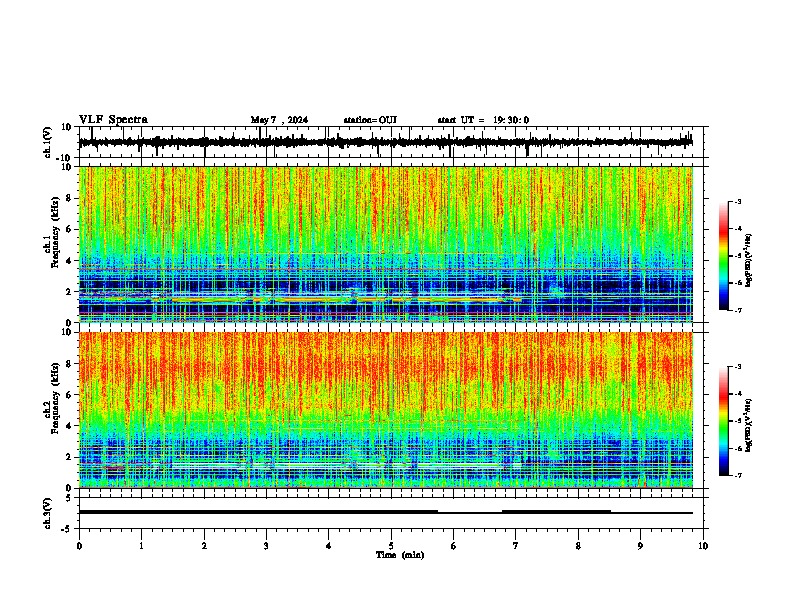Click the "ch.1(V)" waveform axis label

click(x=48, y=142)
